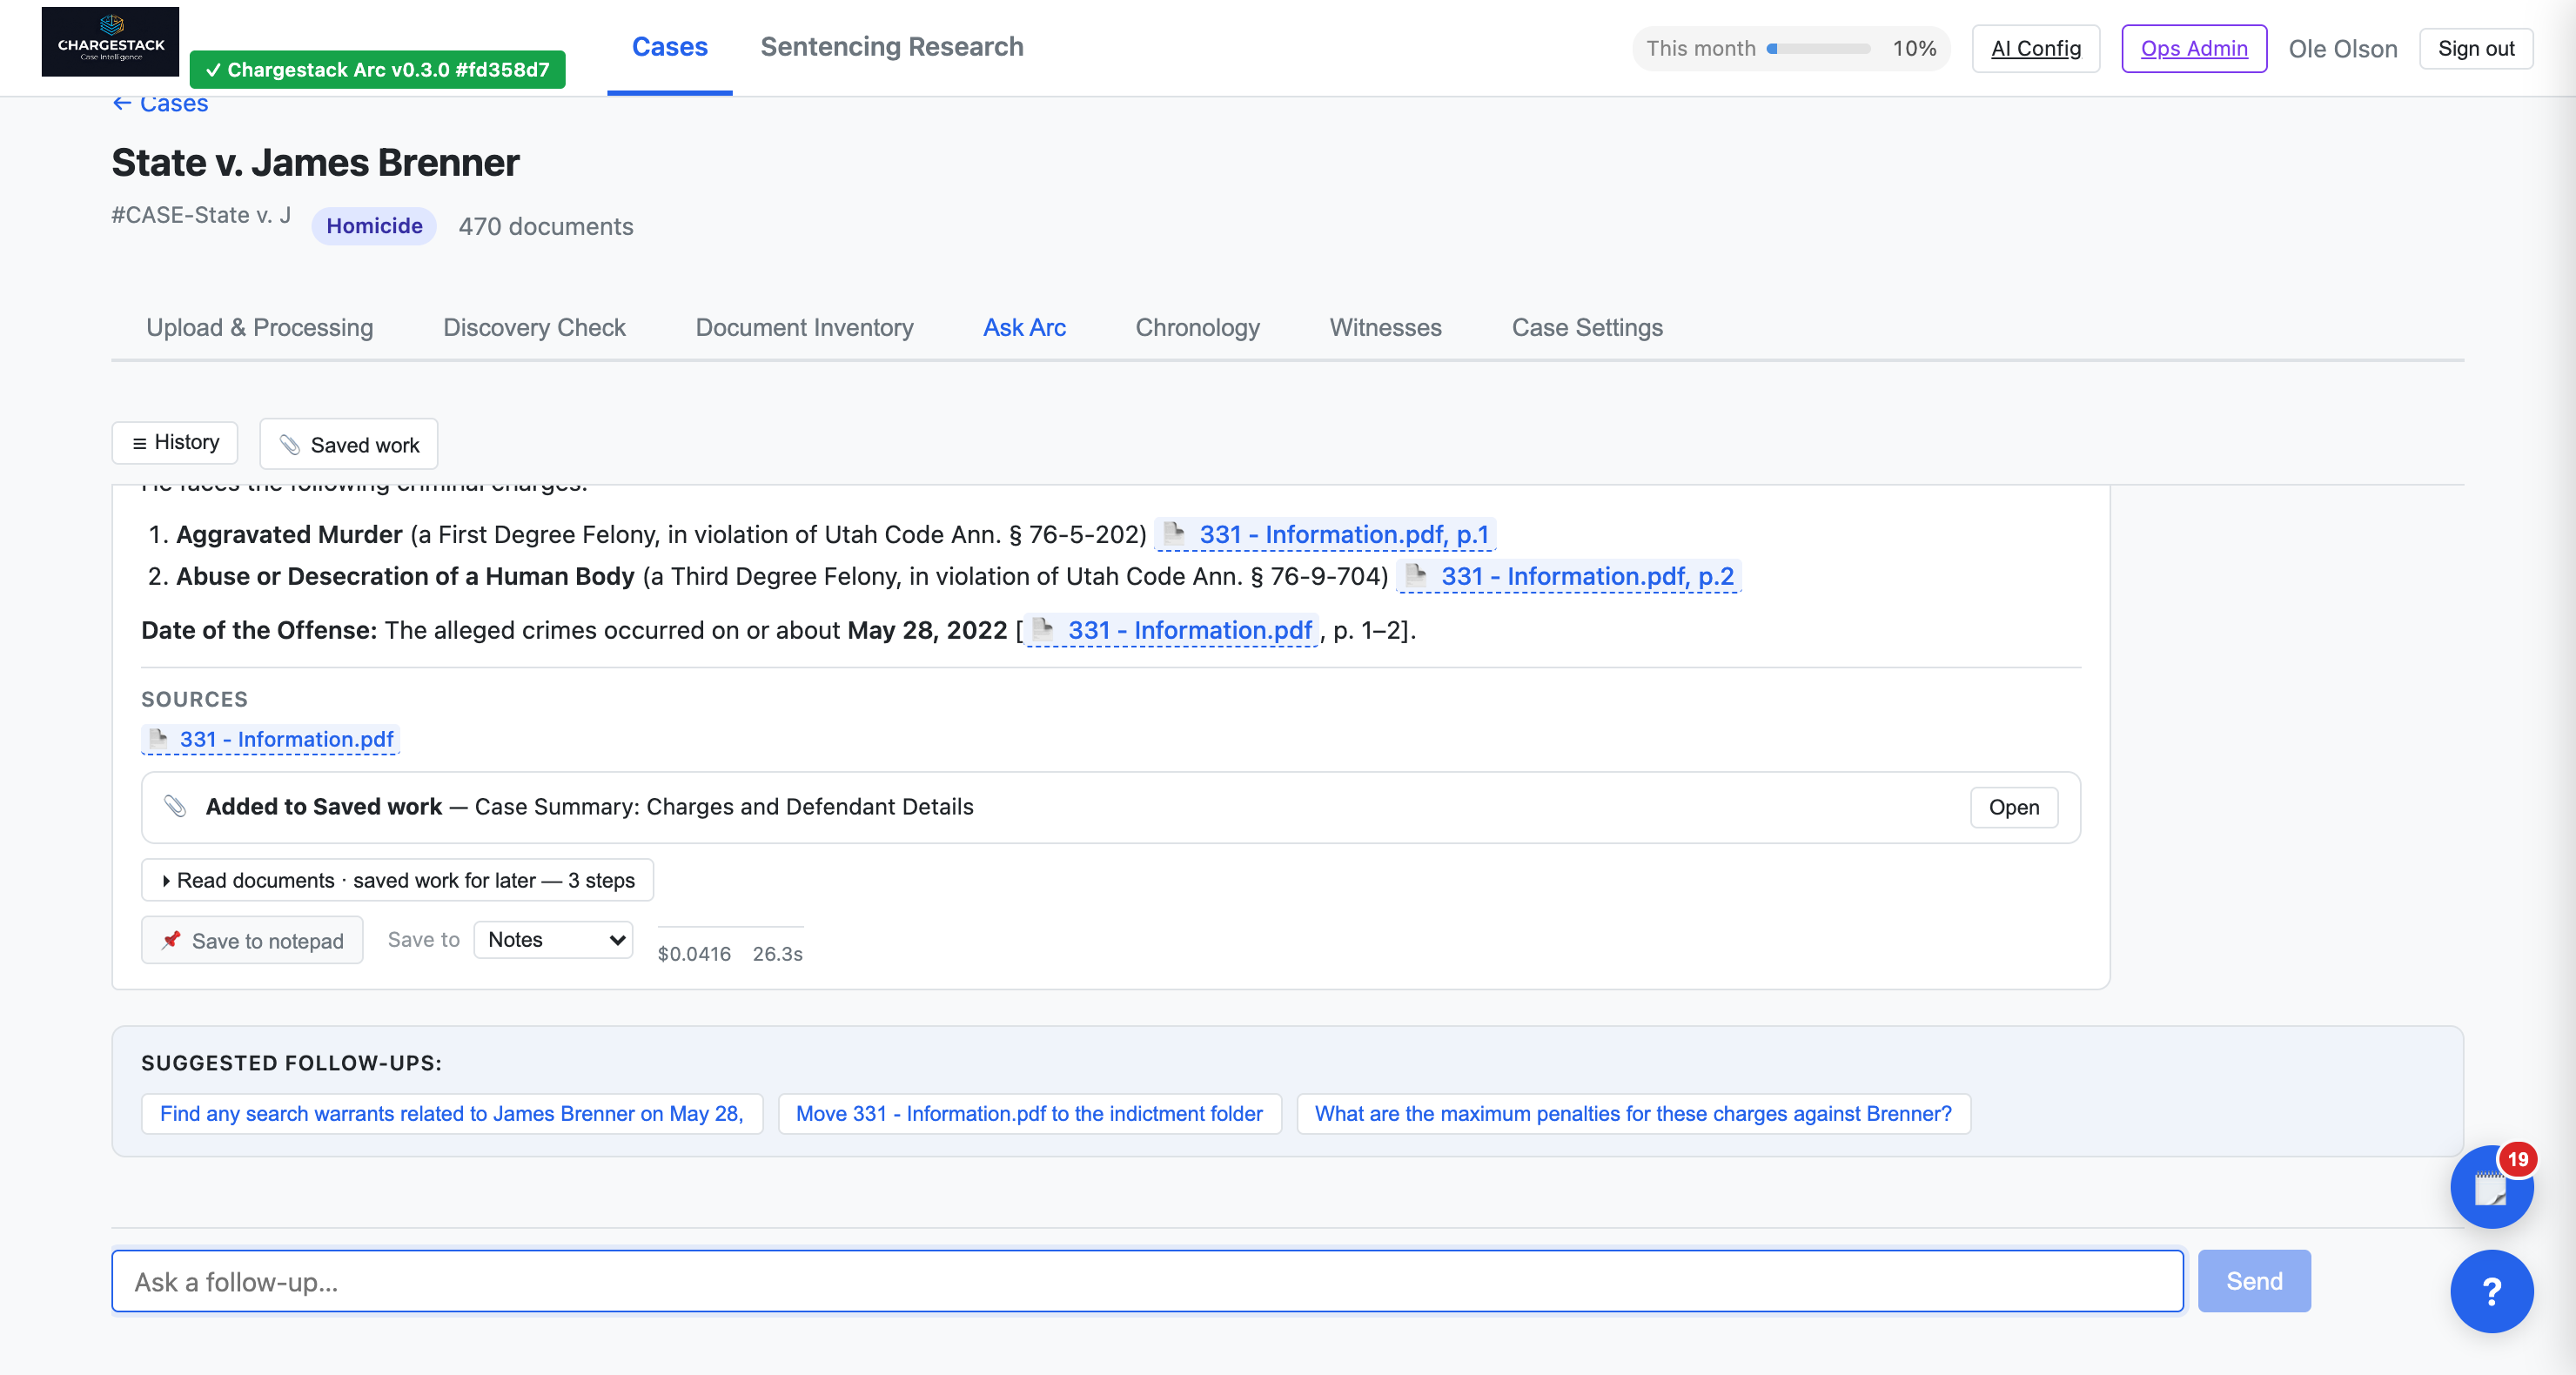The width and height of the screenshot is (2576, 1375).
Task: Focus the Ask a follow-up input field
Action: [1147, 1280]
